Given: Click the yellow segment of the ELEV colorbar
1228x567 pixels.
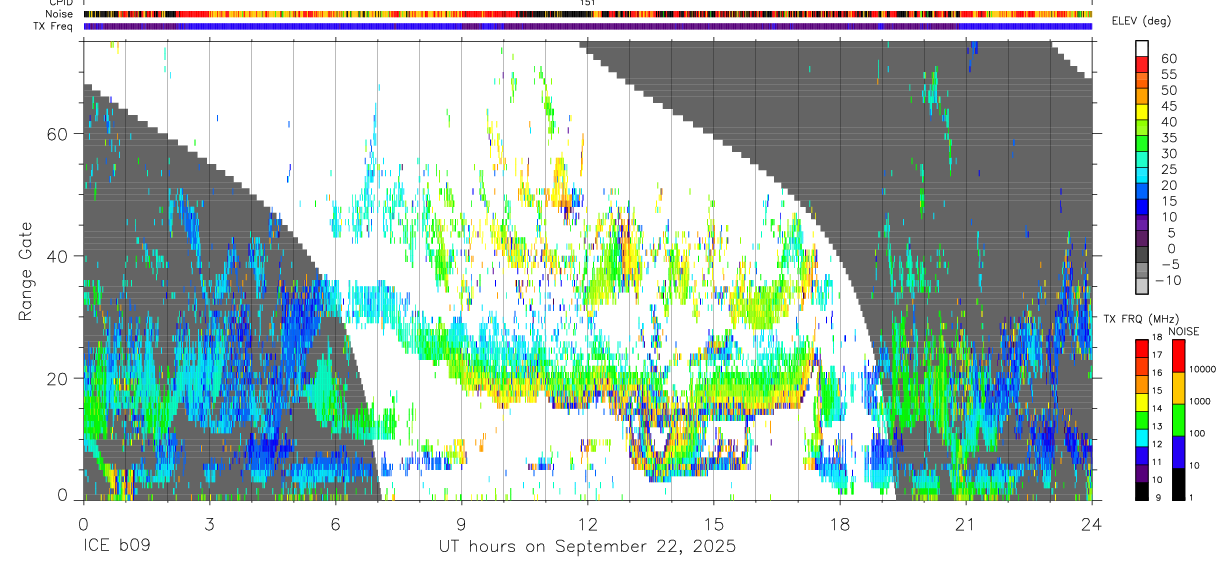Looking at the screenshot, I should pyautogui.click(x=1142, y=113).
